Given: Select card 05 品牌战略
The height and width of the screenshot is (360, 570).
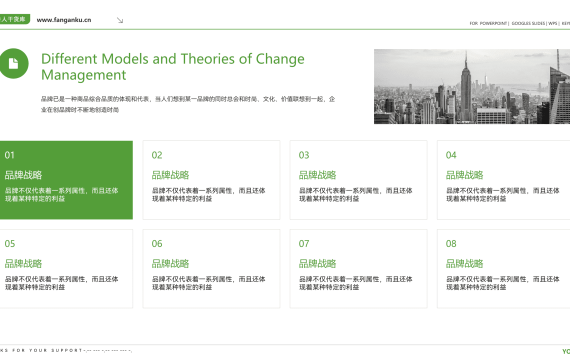Looking at the screenshot, I should click(66, 269).
